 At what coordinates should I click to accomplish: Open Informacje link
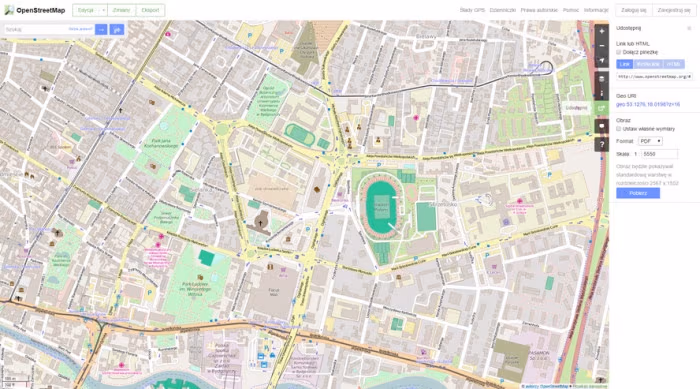[596, 10]
